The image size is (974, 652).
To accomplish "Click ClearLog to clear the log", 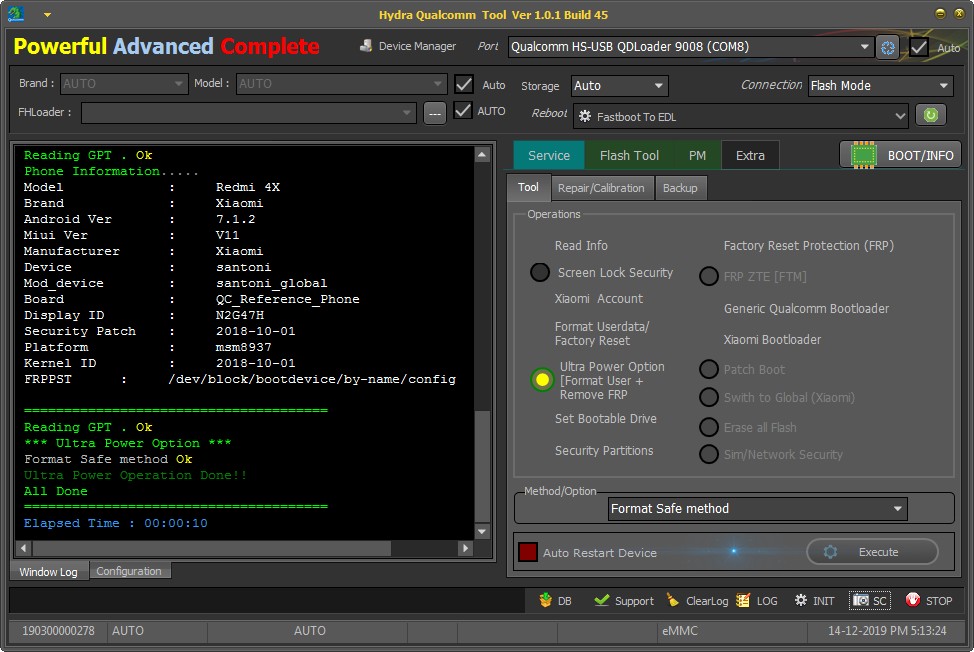I will [x=696, y=600].
